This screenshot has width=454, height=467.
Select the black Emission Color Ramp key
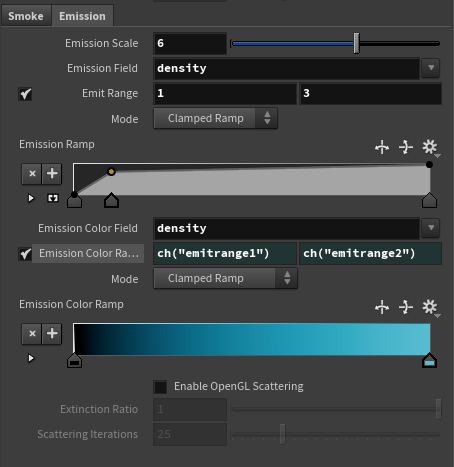pos(74,361)
